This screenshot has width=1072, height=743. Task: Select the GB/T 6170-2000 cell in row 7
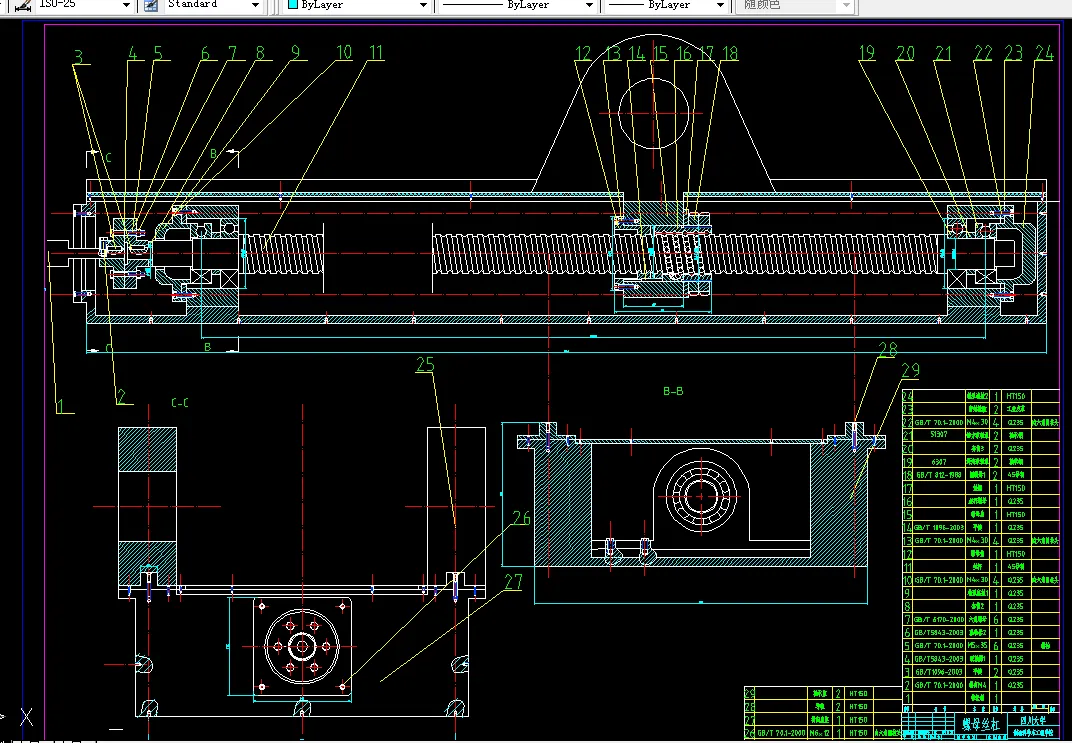tap(939, 619)
